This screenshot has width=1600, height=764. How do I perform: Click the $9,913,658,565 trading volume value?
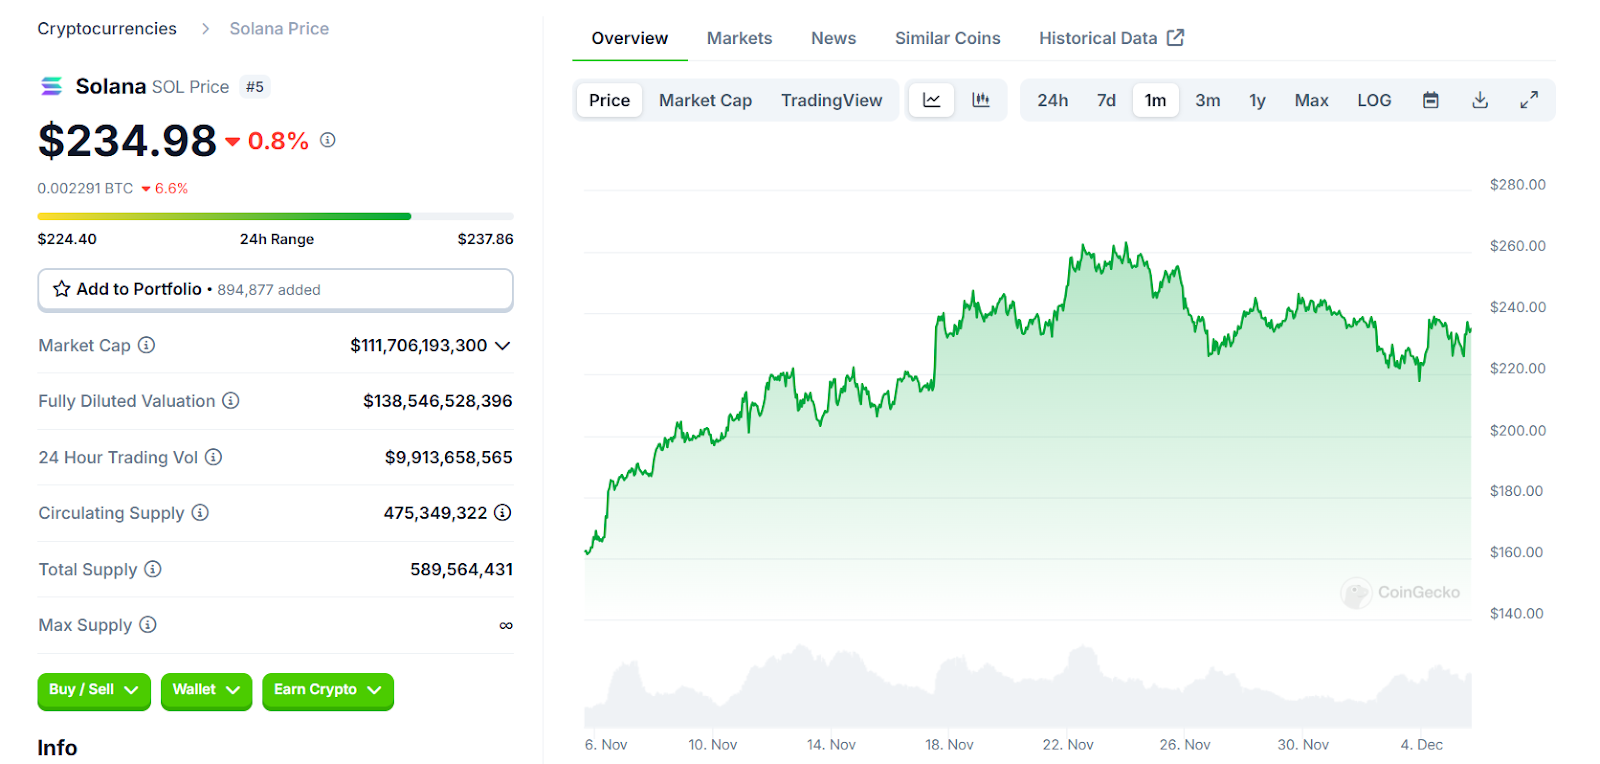click(x=448, y=457)
